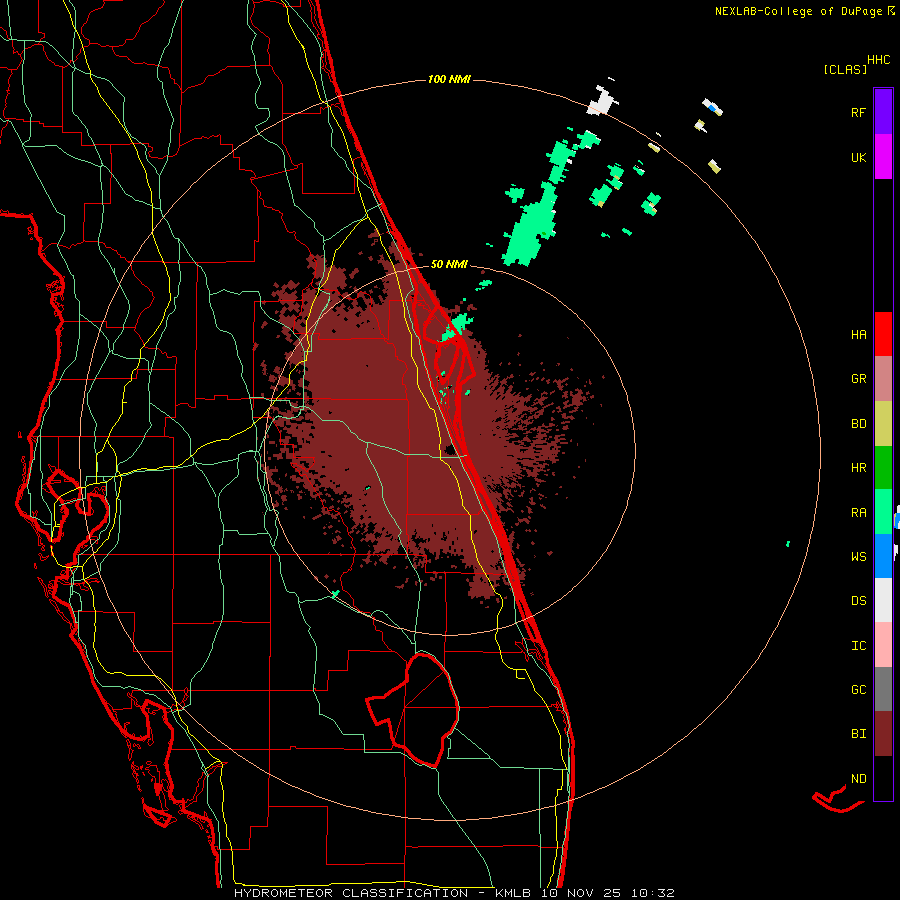Click the BD legend label
This screenshot has width=900, height=900.
[x=859, y=424]
